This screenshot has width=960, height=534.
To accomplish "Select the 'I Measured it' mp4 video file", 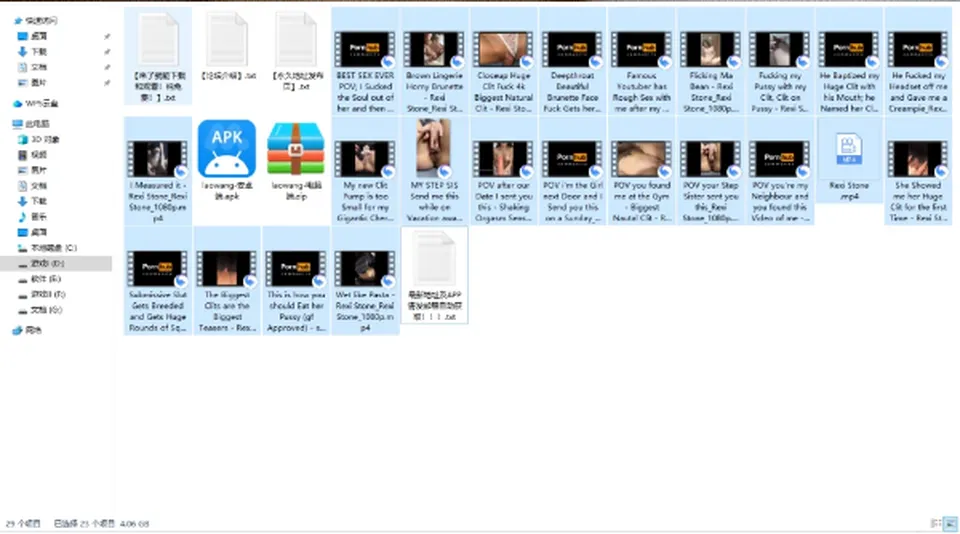I will 158,171.
